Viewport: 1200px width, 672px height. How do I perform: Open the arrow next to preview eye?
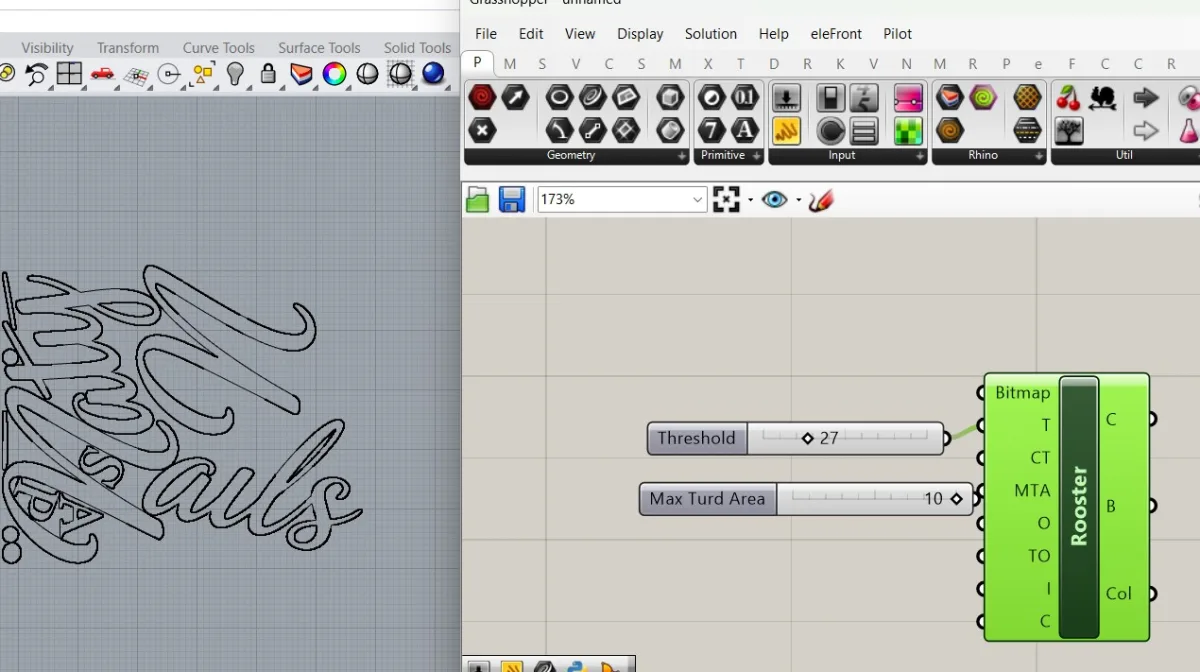(x=798, y=200)
